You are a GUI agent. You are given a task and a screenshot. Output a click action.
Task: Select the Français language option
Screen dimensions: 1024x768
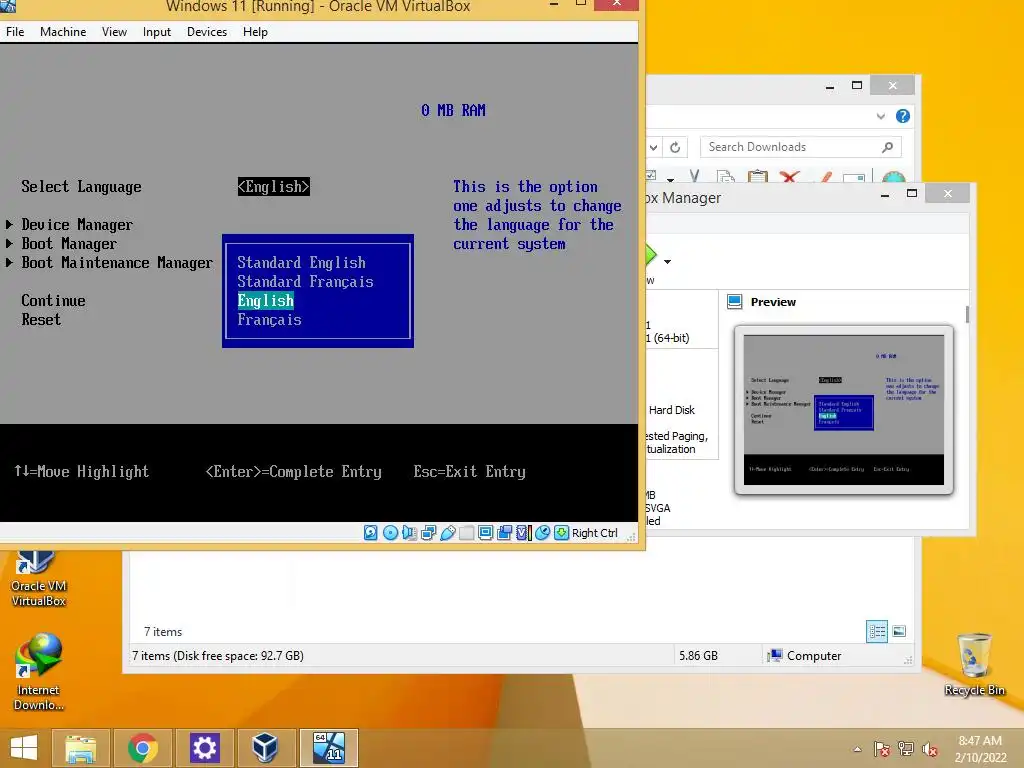(269, 319)
